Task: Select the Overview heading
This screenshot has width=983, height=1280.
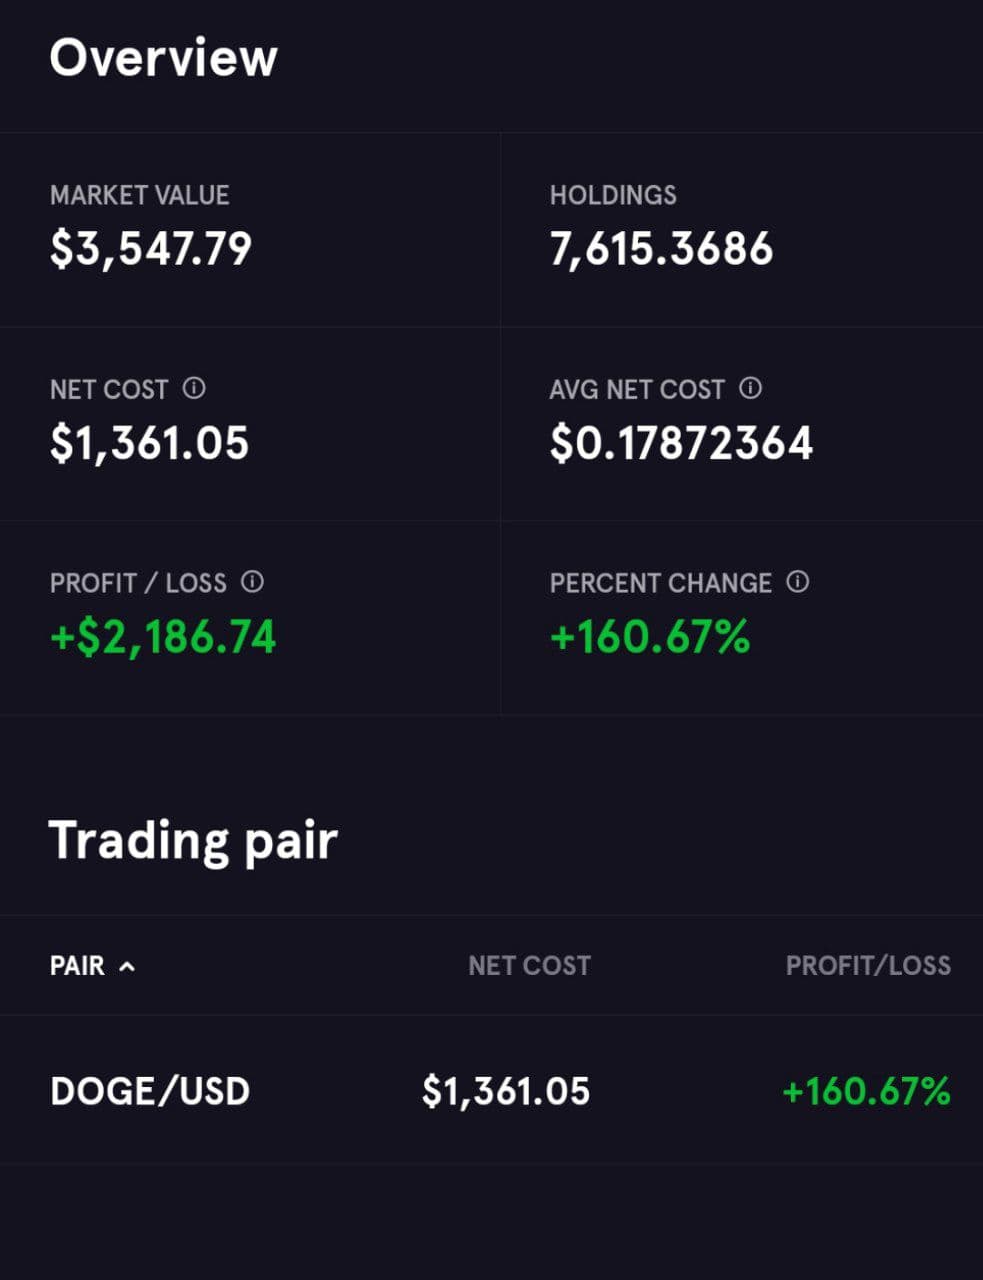Action: (164, 57)
